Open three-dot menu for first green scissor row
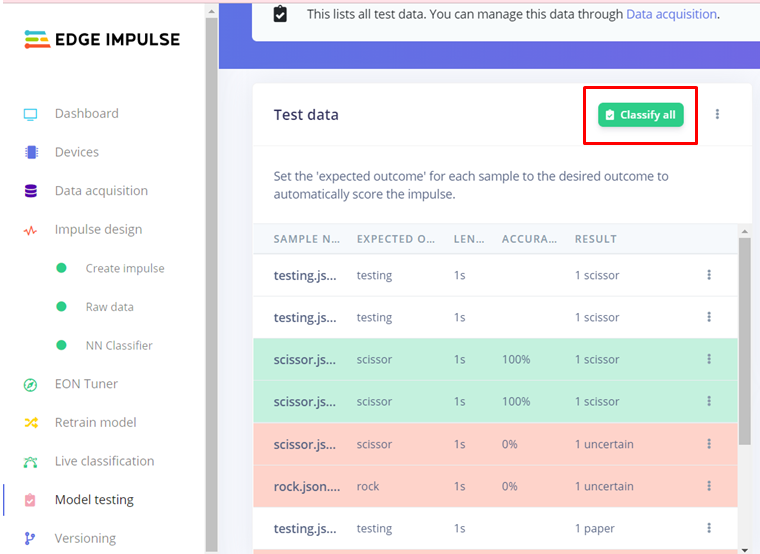The width and height of the screenshot is (760, 554). [709, 359]
